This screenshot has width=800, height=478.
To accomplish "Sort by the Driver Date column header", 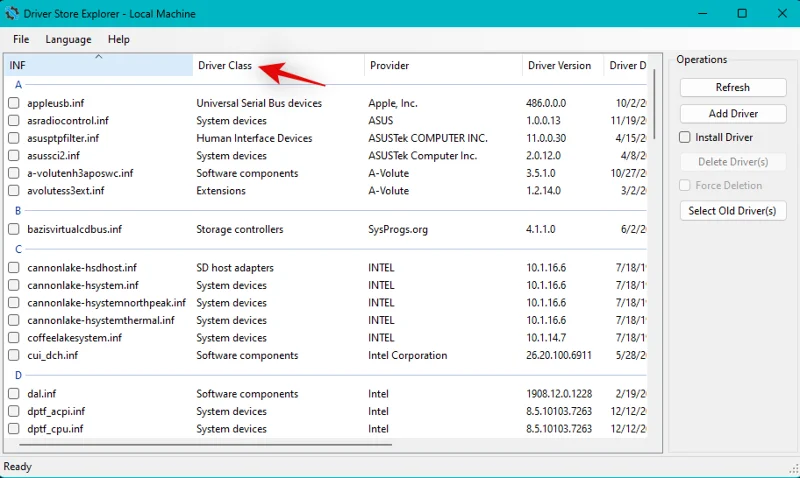I will coord(626,65).
